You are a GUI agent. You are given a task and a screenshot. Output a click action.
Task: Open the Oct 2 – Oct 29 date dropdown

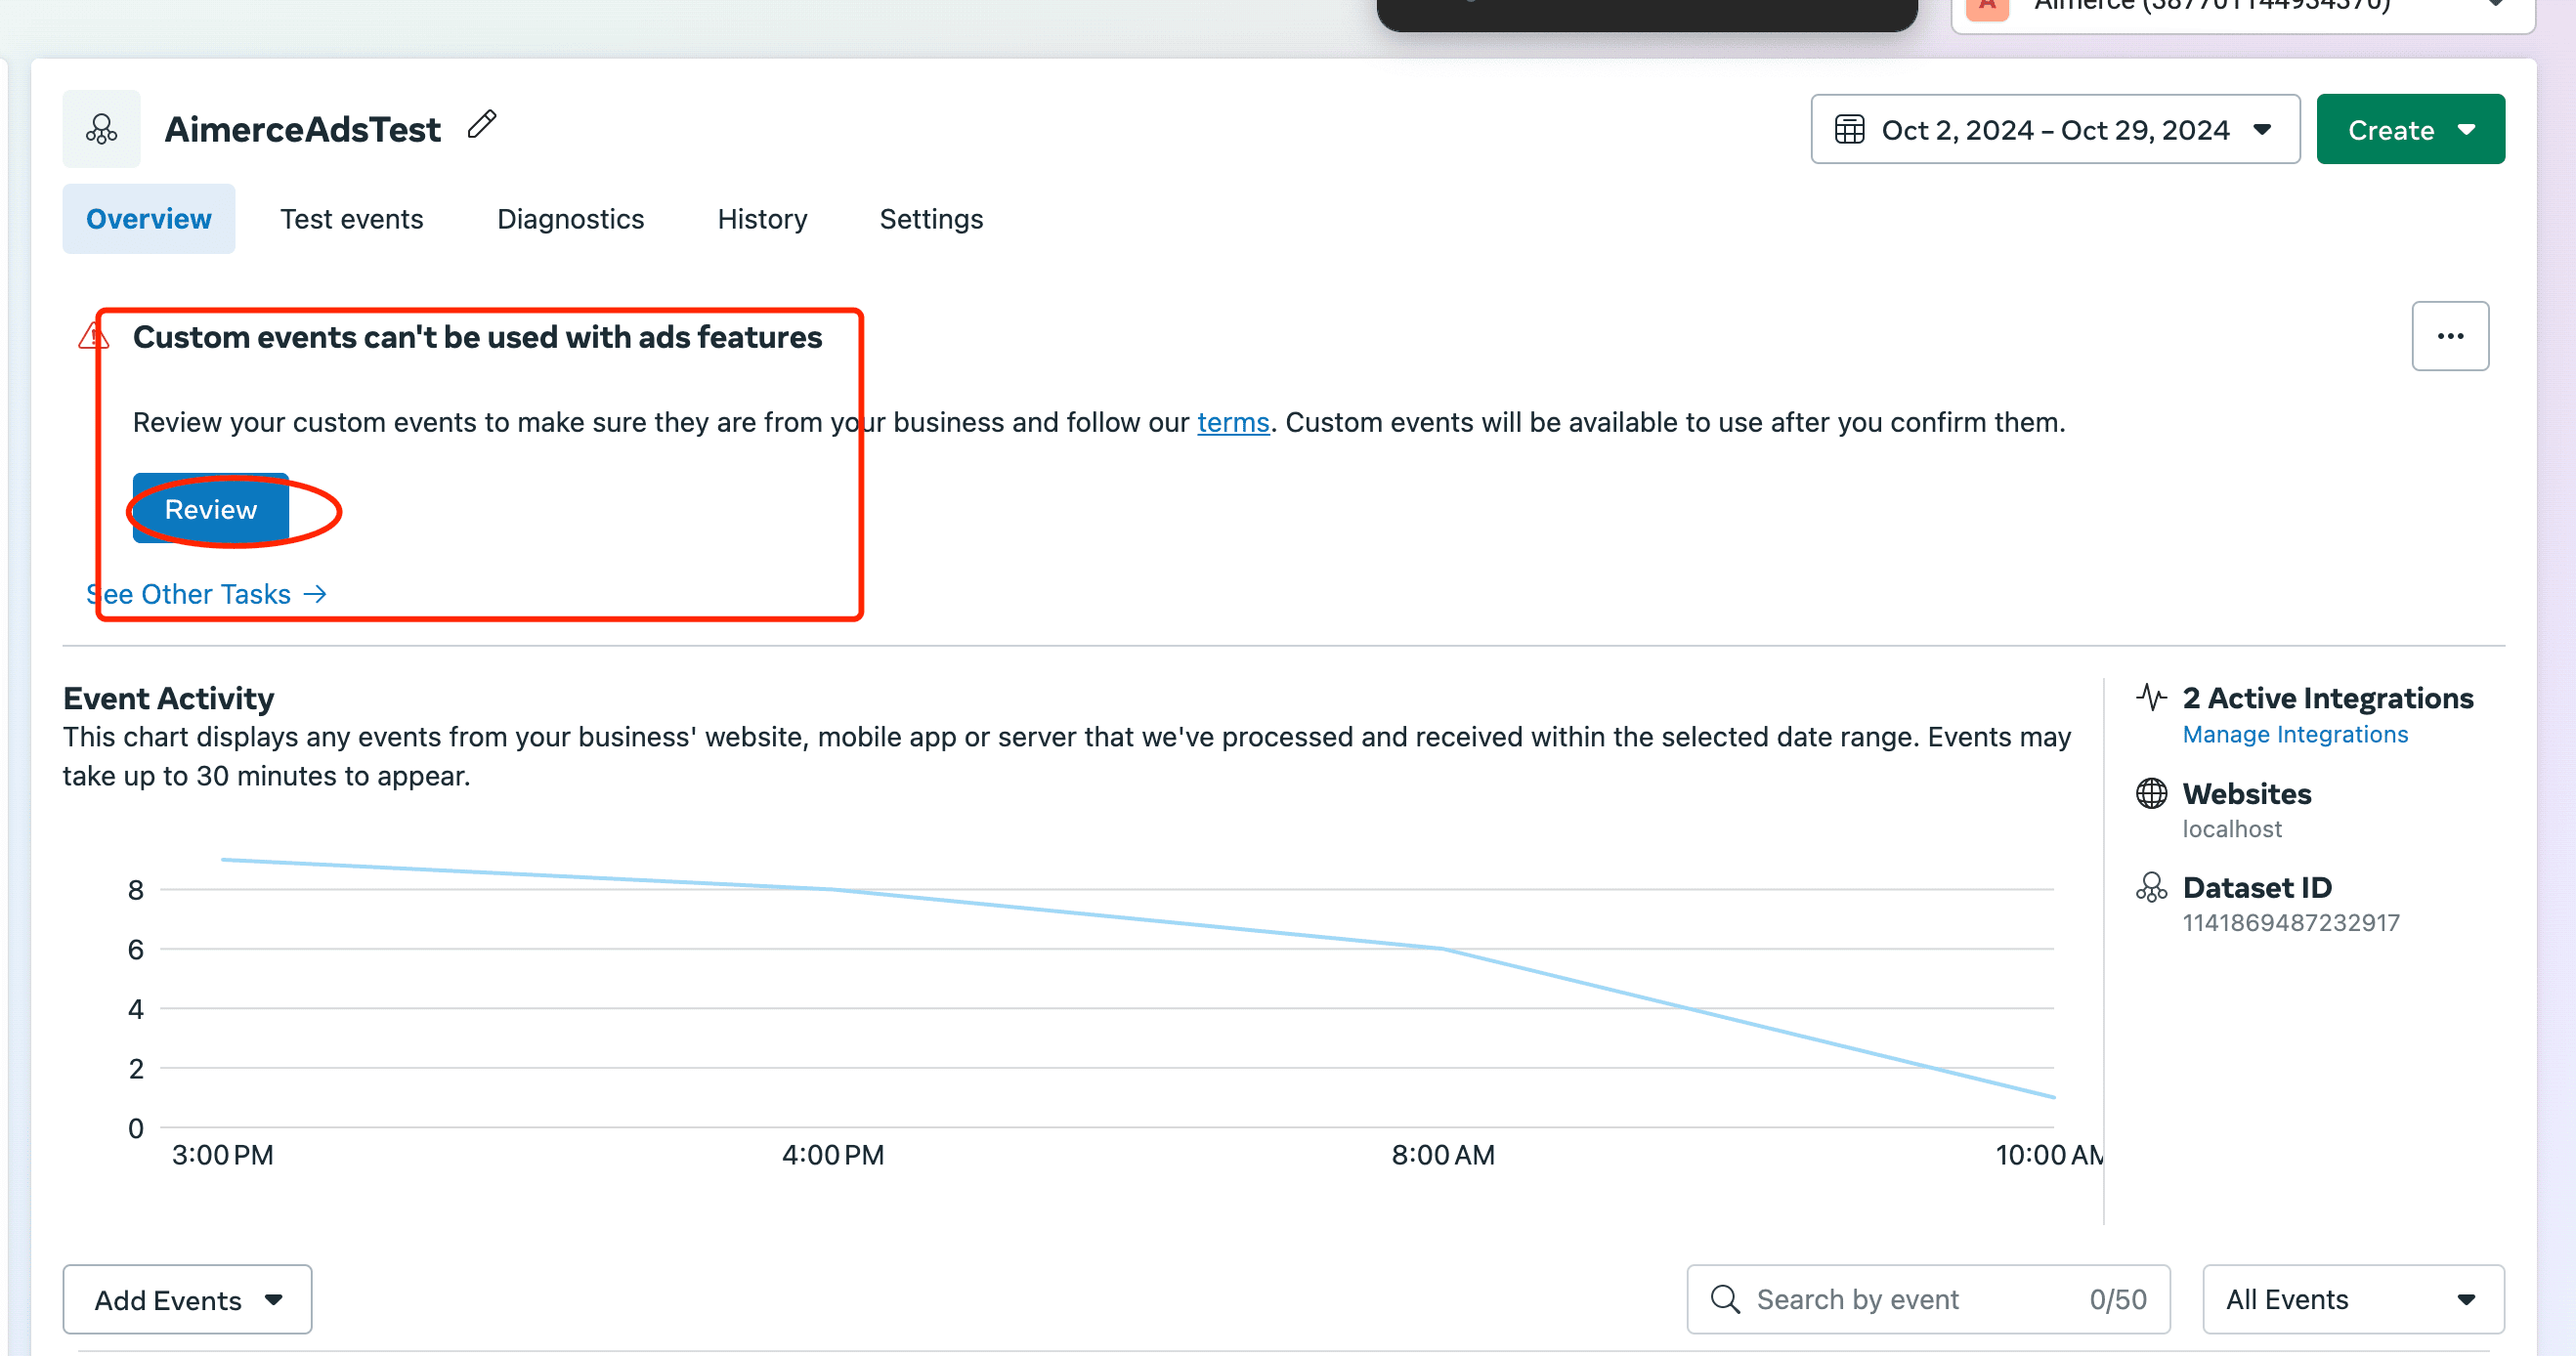click(2055, 130)
